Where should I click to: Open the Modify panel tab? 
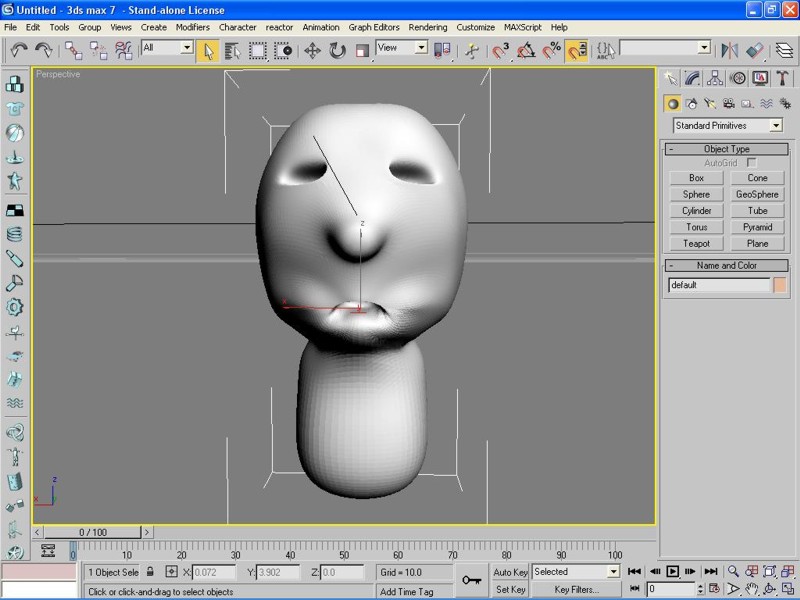pos(692,78)
